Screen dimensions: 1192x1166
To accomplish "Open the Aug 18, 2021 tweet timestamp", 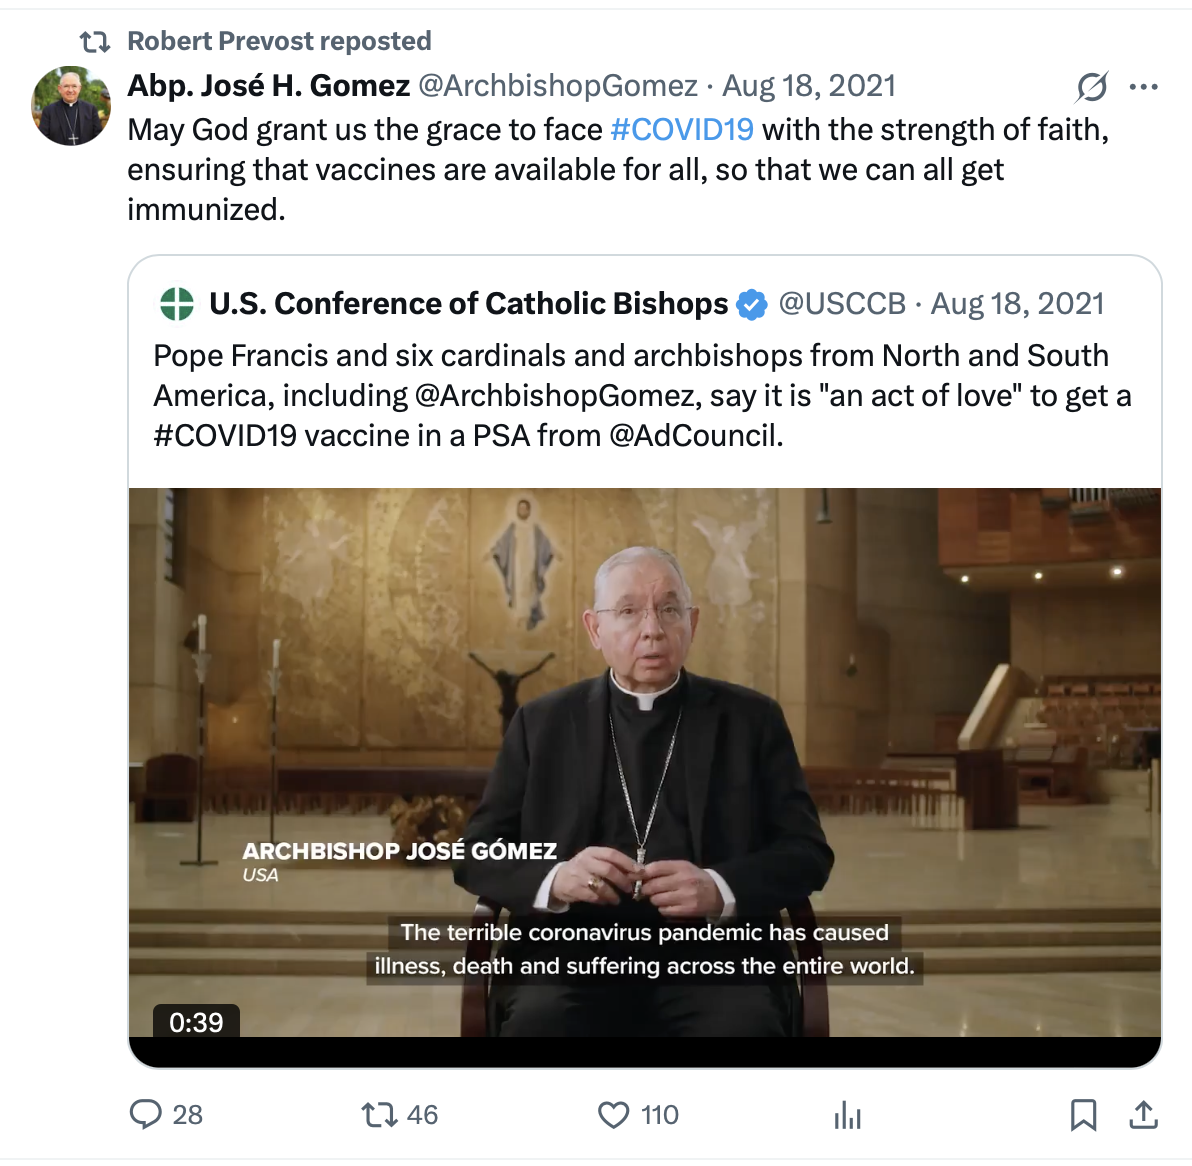I will [x=809, y=86].
